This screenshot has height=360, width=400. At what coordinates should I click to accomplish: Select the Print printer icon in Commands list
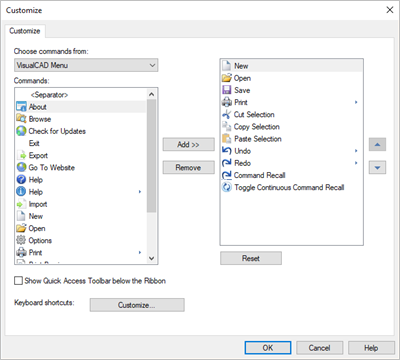(x=21, y=252)
